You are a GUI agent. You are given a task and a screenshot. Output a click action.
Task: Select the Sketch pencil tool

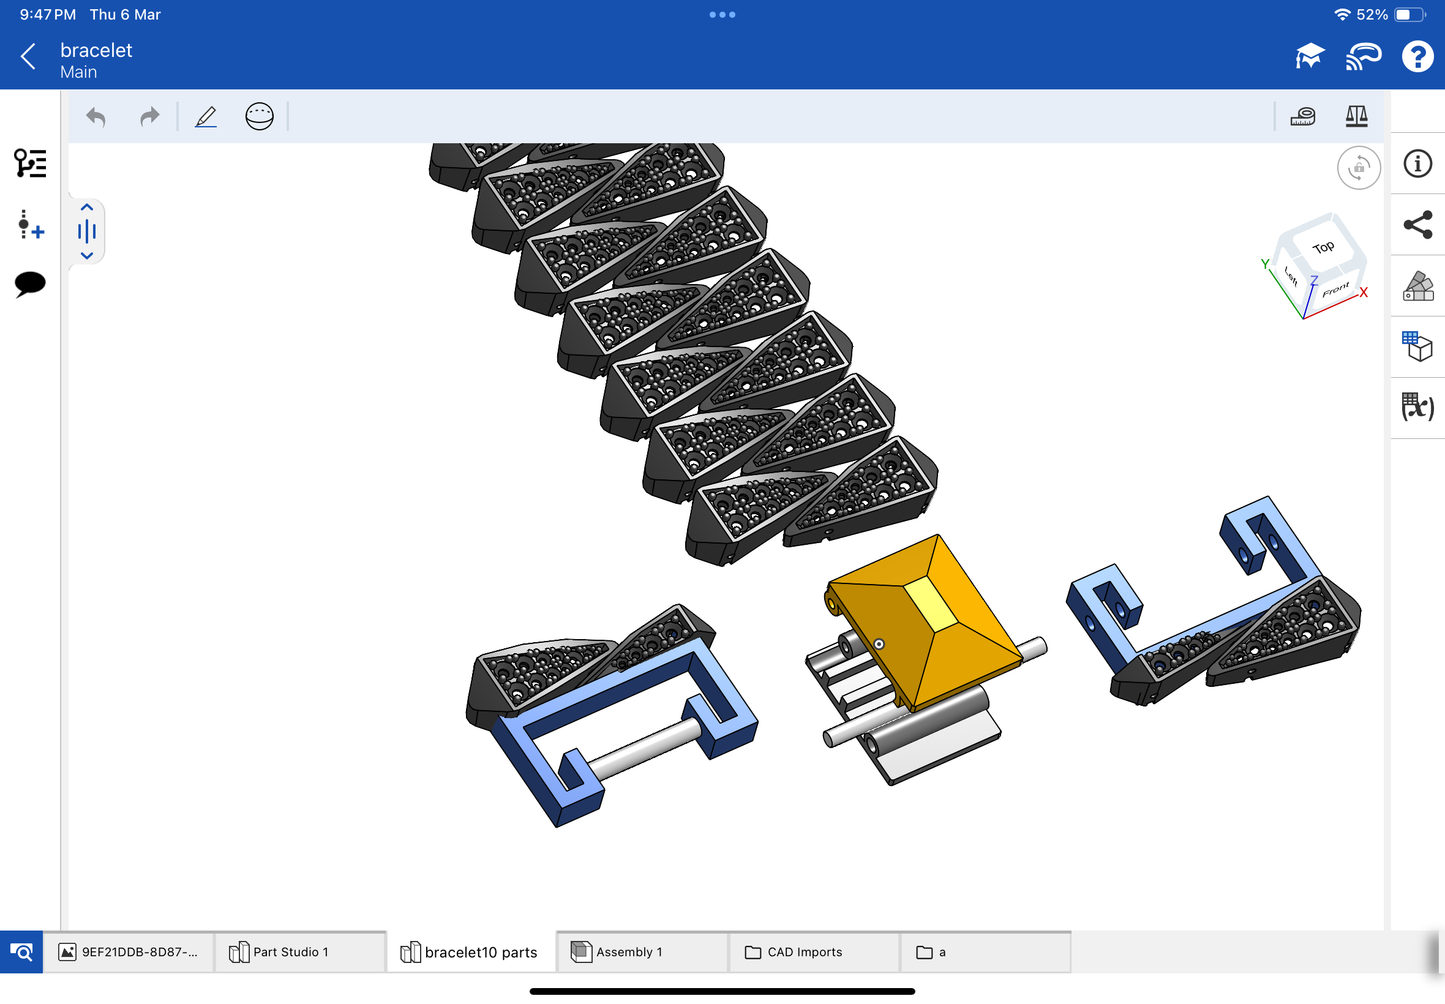[x=206, y=117]
